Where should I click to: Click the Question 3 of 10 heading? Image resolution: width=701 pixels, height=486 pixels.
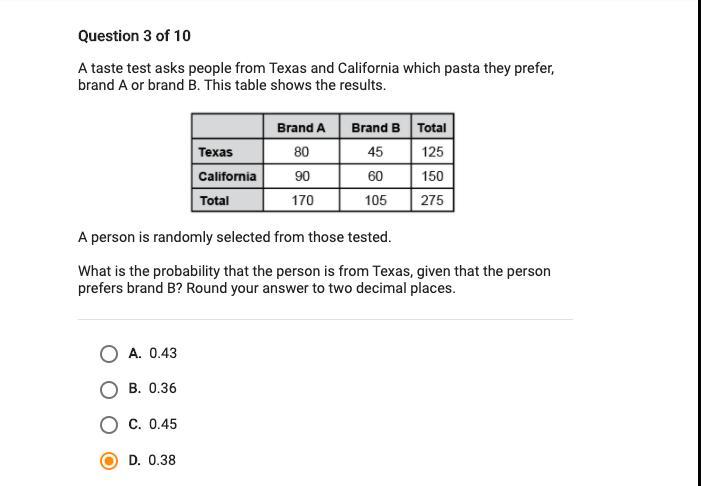134,36
